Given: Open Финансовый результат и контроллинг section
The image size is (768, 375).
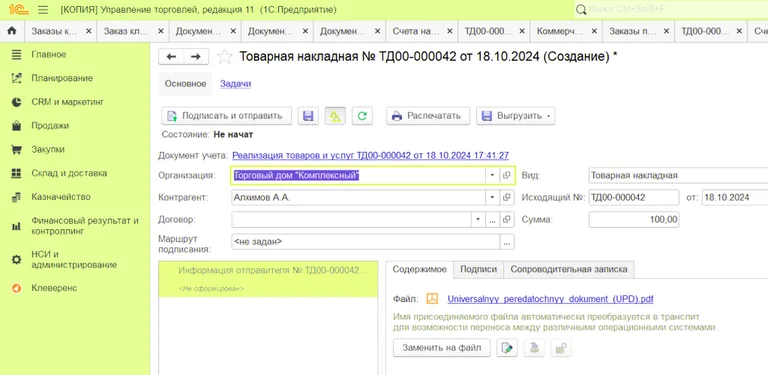Looking at the screenshot, I should click(x=85, y=226).
